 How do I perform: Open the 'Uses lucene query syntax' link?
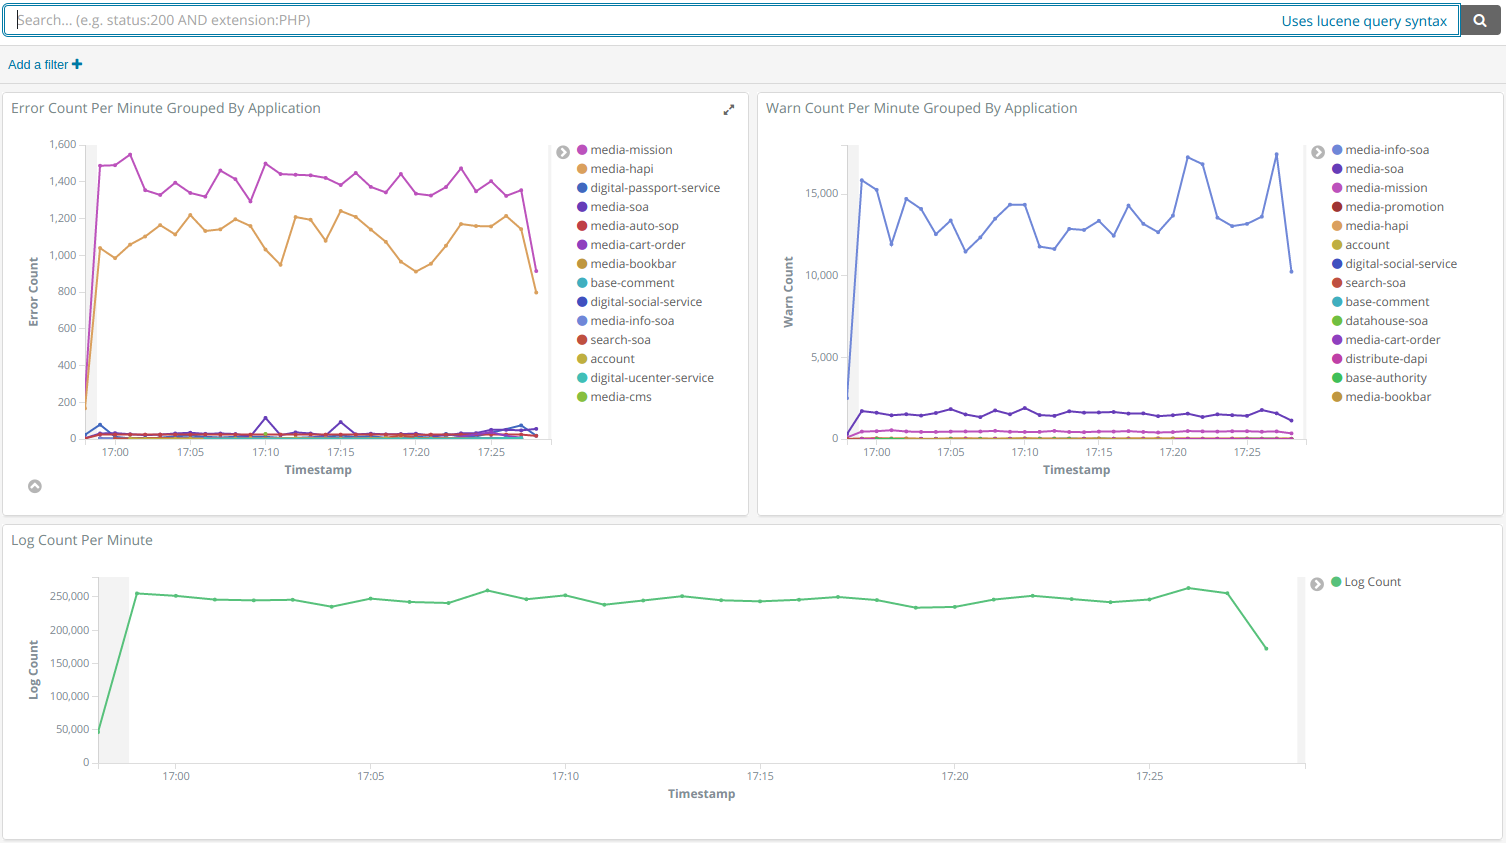point(1363,21)
